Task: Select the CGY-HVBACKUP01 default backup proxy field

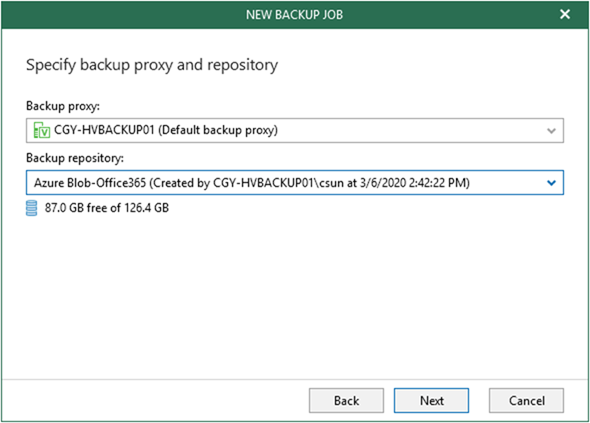Action: coord(295,131)
